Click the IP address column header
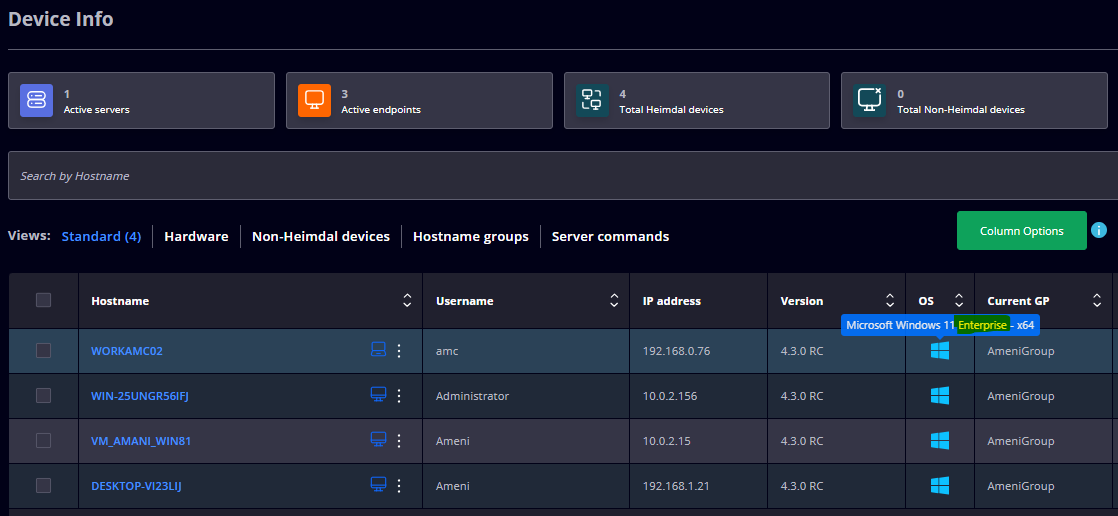The height and width of the screenshot is (516, 1118). pyautogui.click(x=672, y=301)
